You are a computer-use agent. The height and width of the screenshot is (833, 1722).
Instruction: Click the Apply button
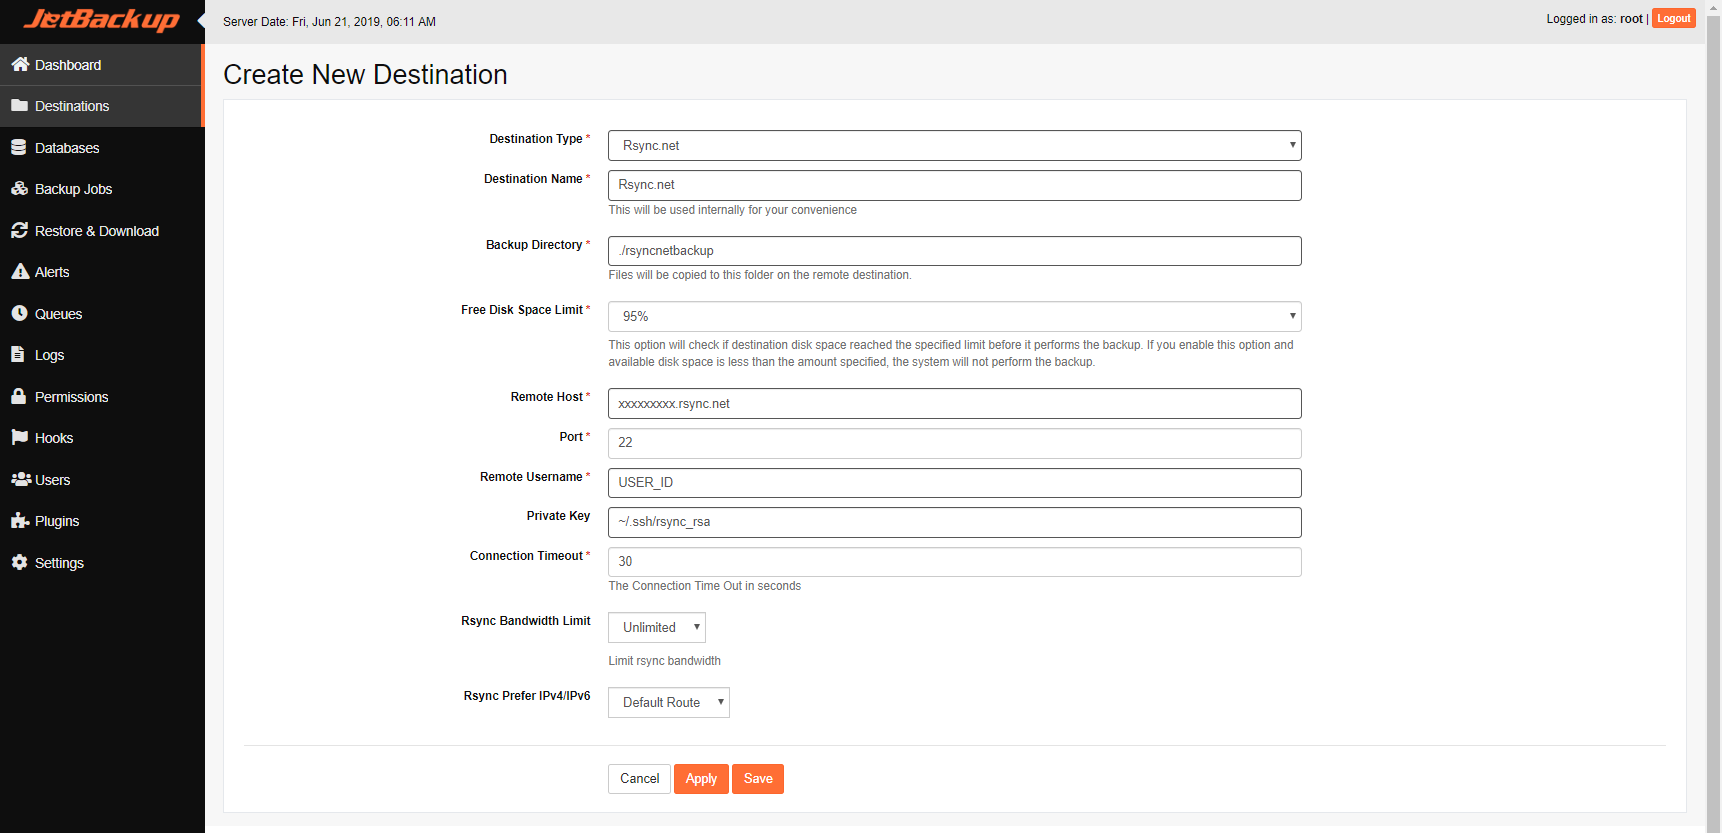pyautogui.click(x=701, y=779)
